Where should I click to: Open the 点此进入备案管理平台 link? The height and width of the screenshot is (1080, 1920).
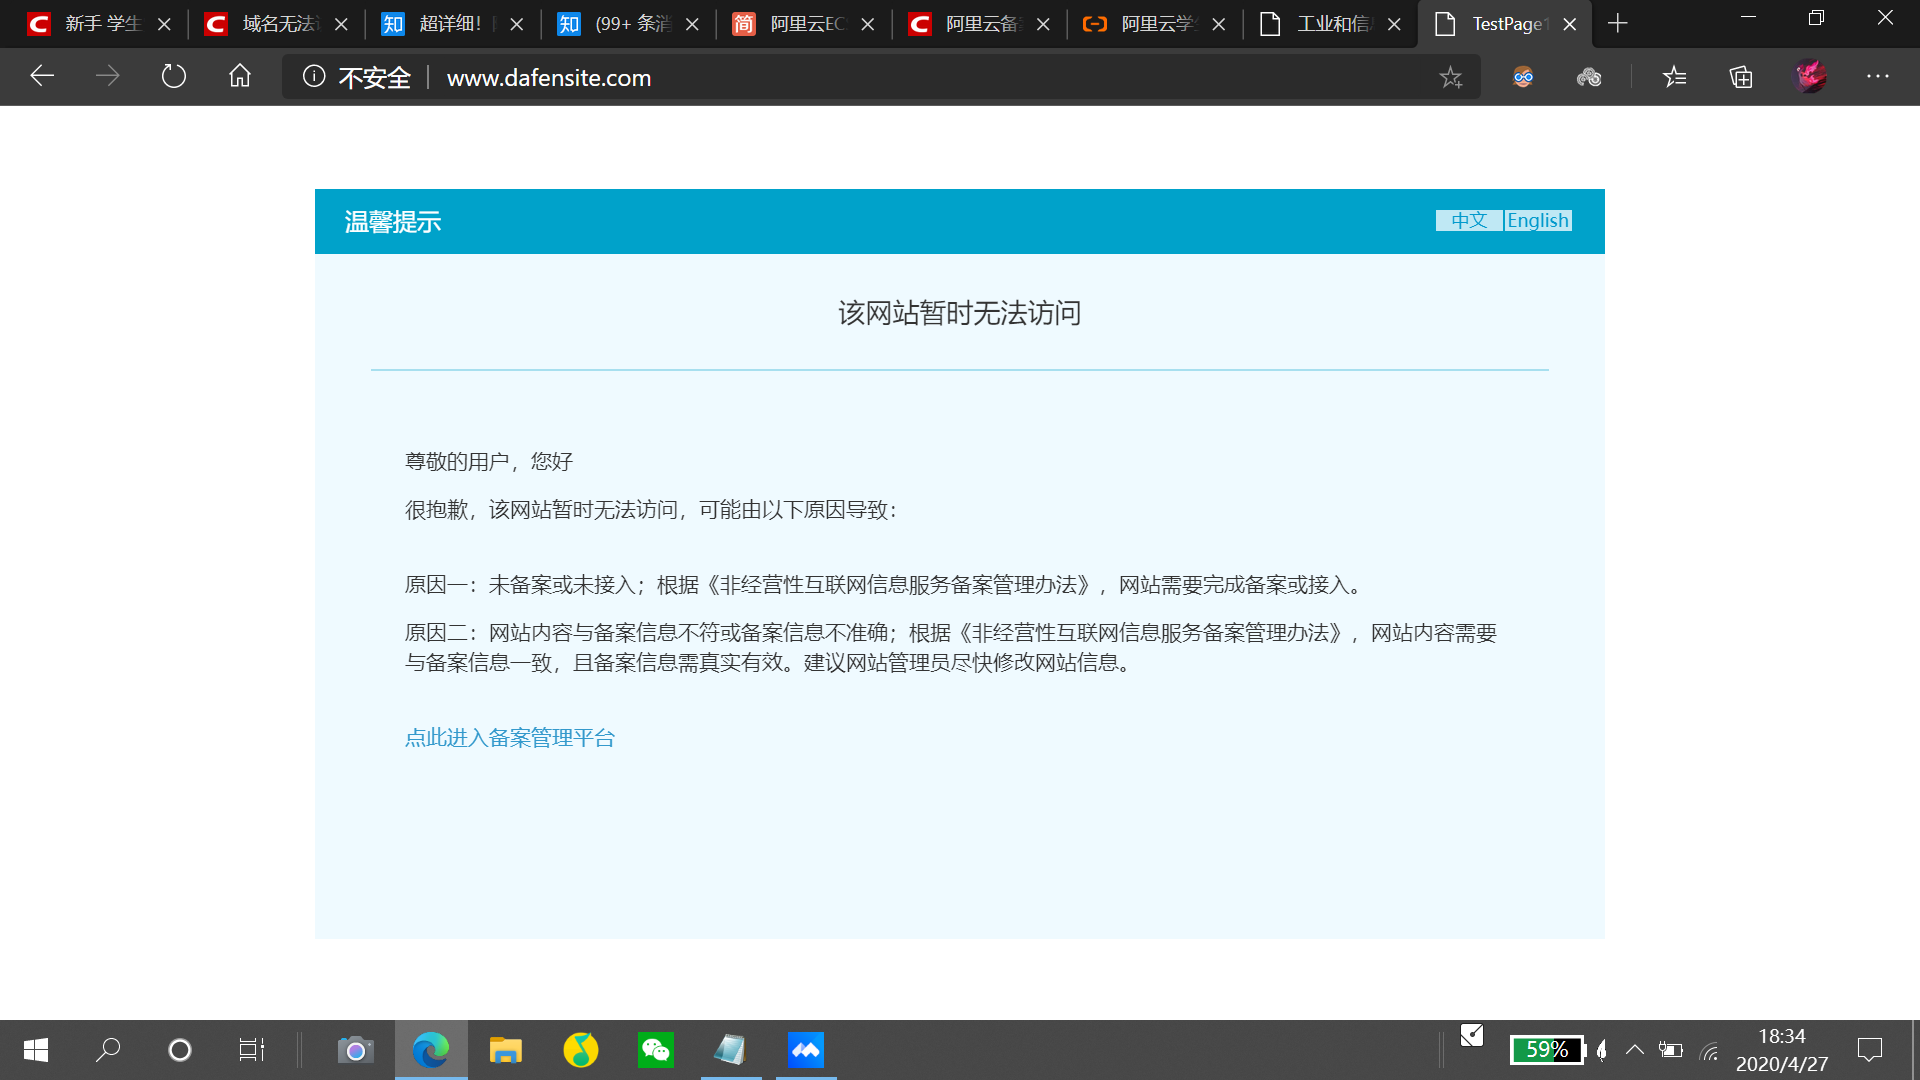[510, 738]
